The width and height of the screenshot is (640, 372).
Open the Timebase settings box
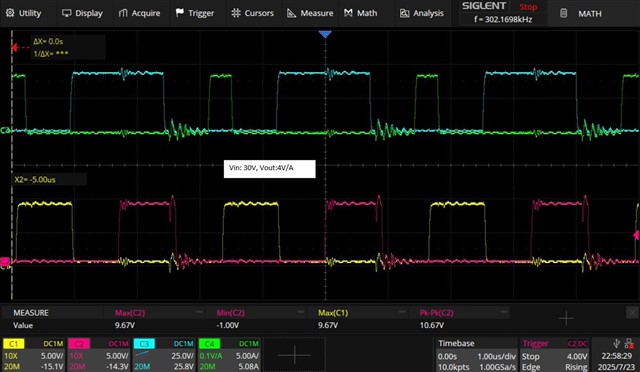[476, 354]
